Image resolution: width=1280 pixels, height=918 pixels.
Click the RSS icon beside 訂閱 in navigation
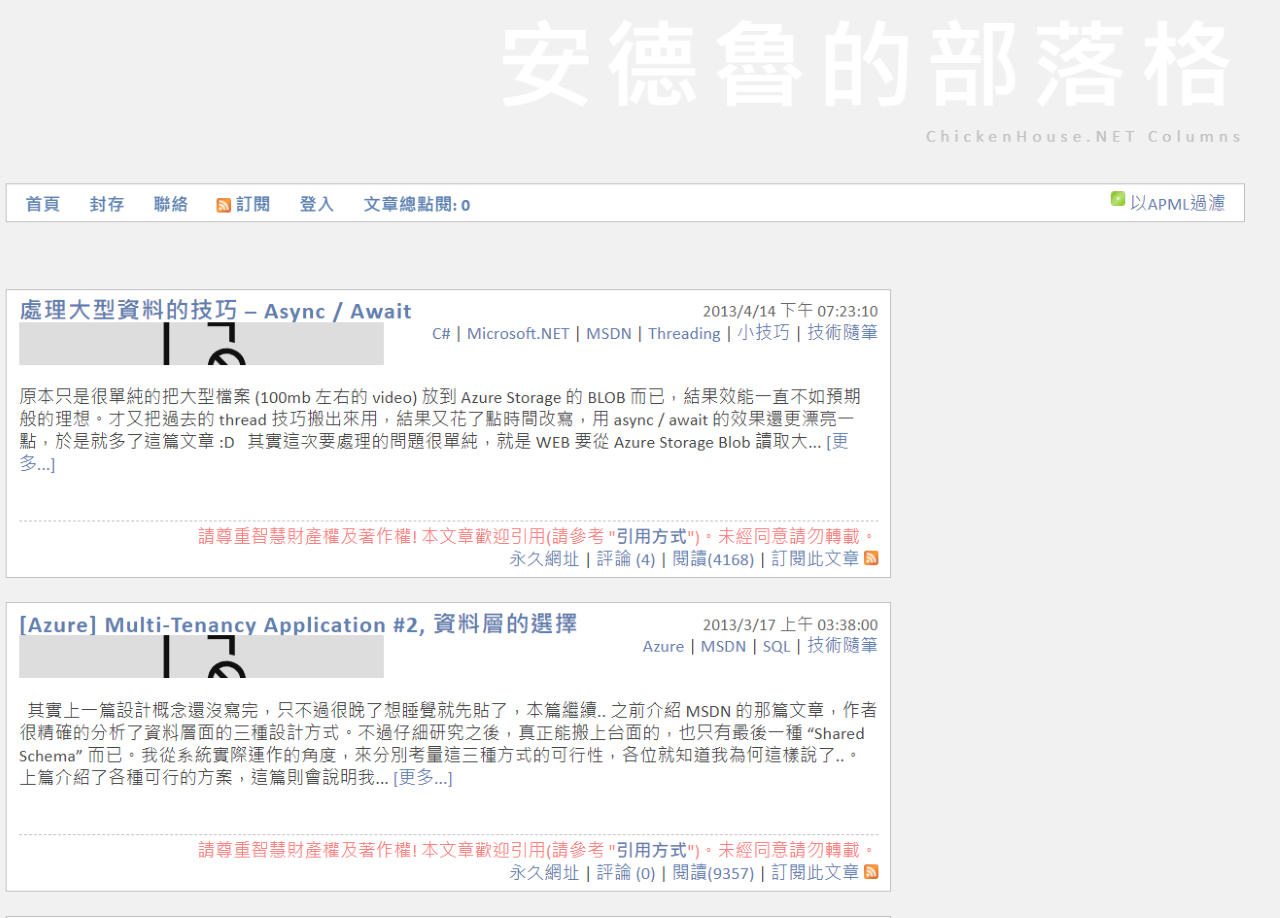(x=224, y=205)
